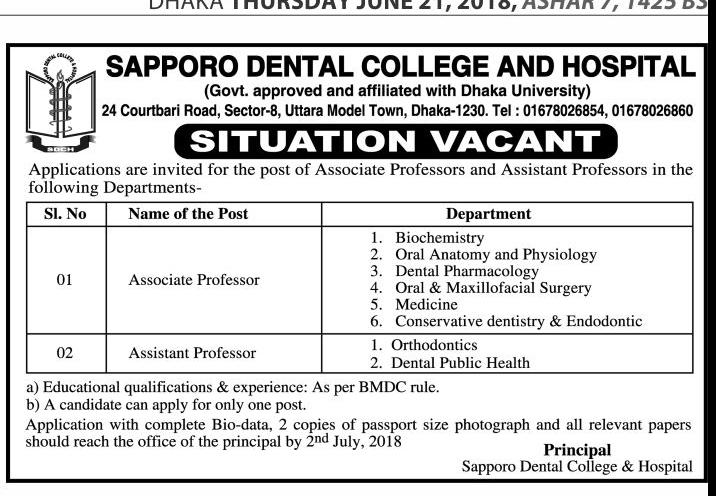Click the "Department" column header
The height and width of the screenshot is (496, 716).
(488, 214)
